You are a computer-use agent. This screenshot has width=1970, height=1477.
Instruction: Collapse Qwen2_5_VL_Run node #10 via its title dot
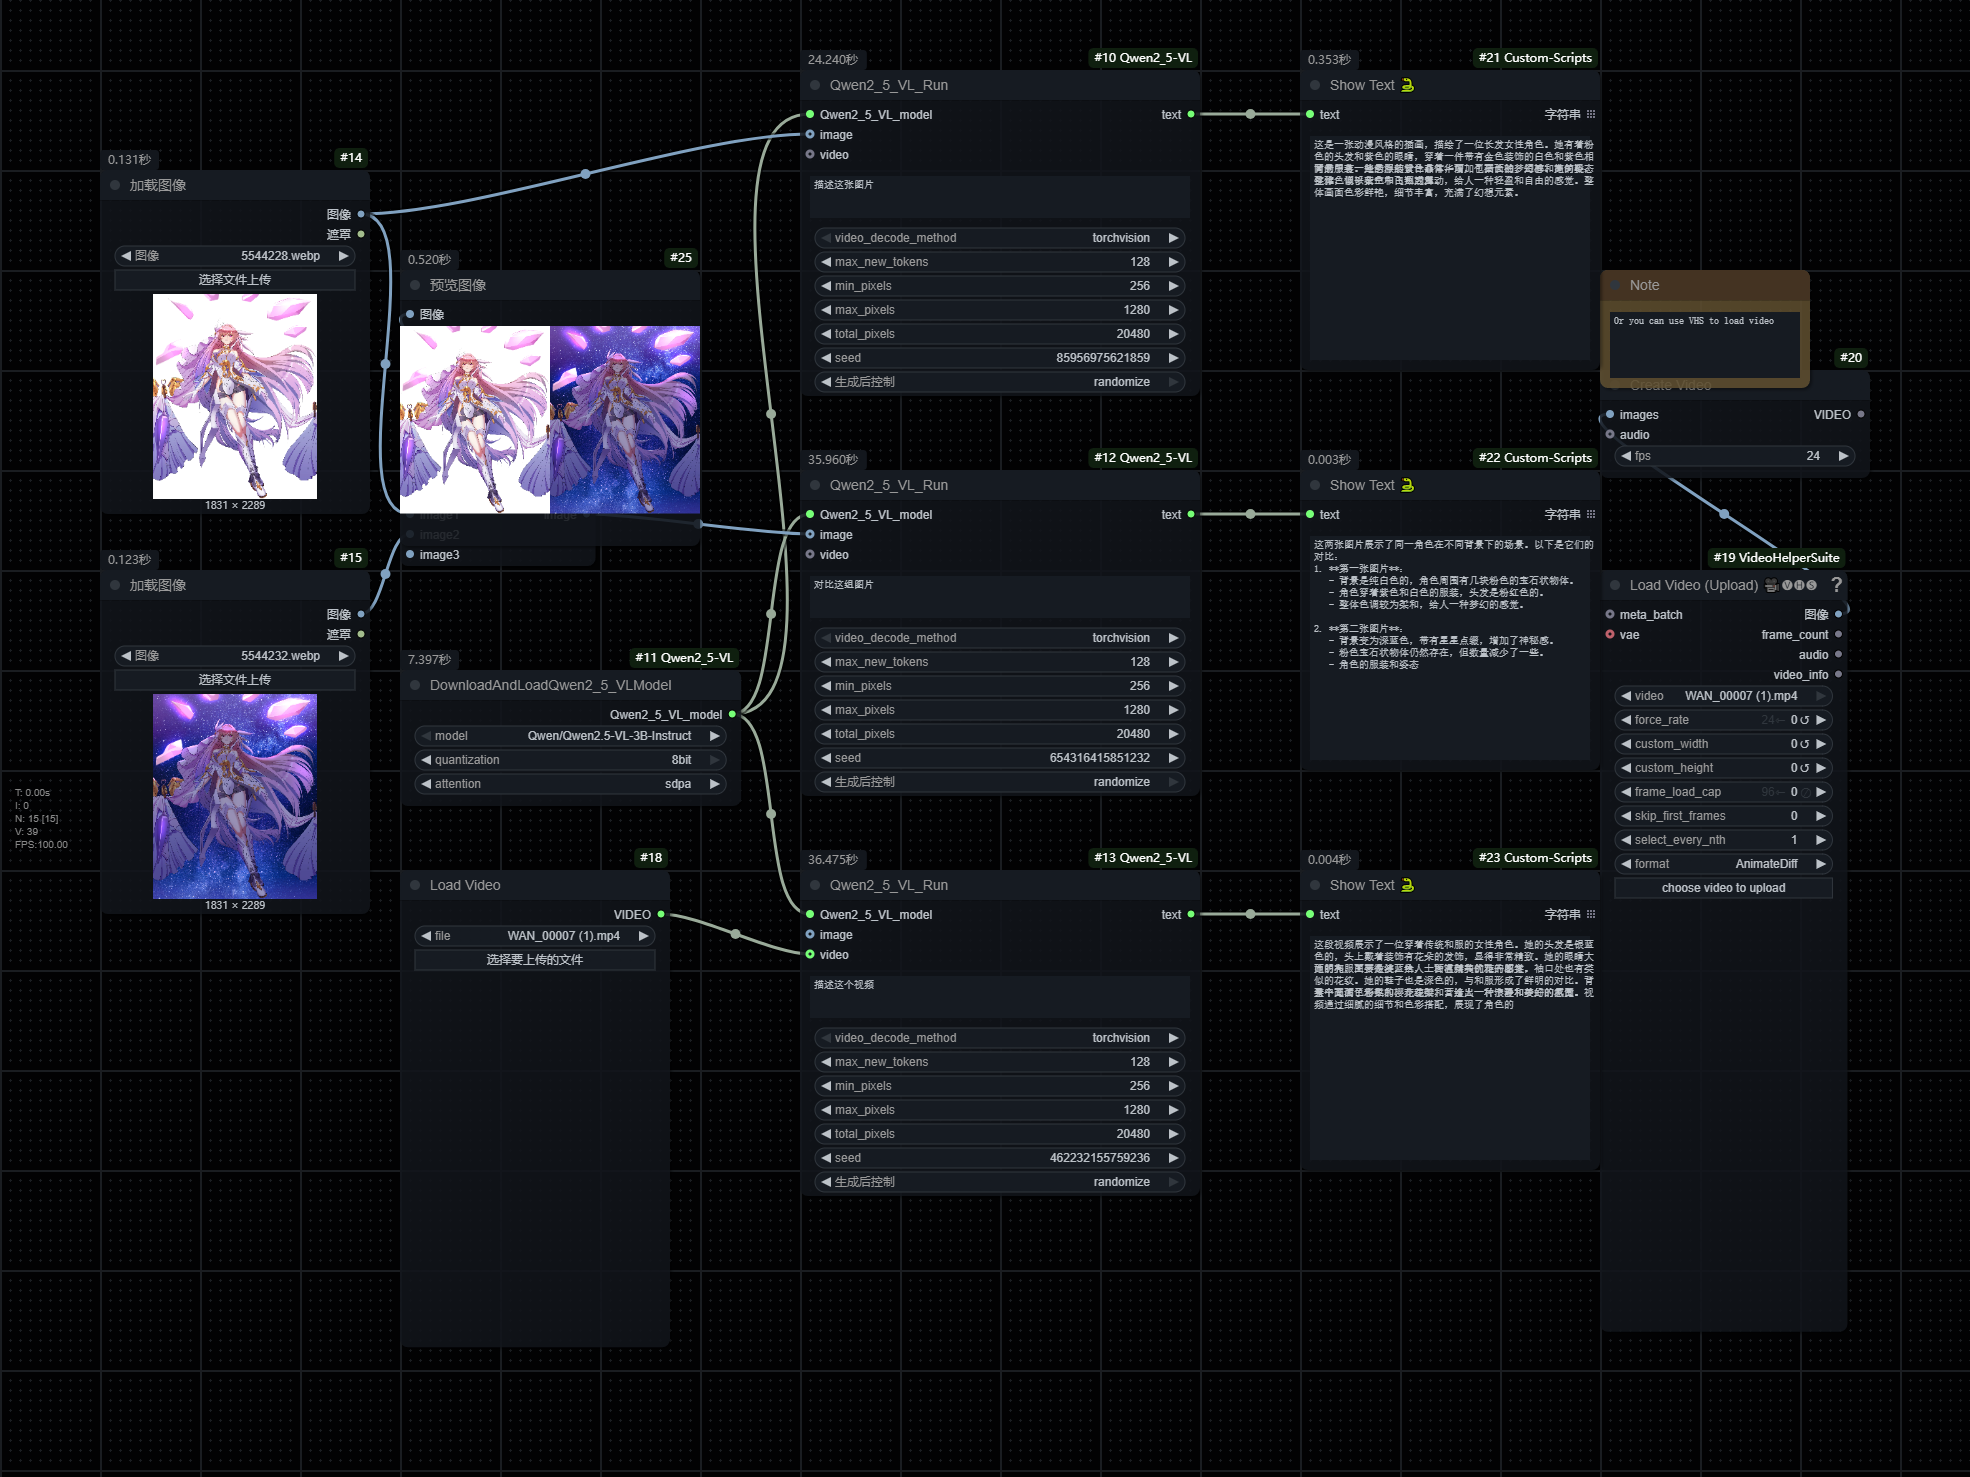(x=815, y=85)
